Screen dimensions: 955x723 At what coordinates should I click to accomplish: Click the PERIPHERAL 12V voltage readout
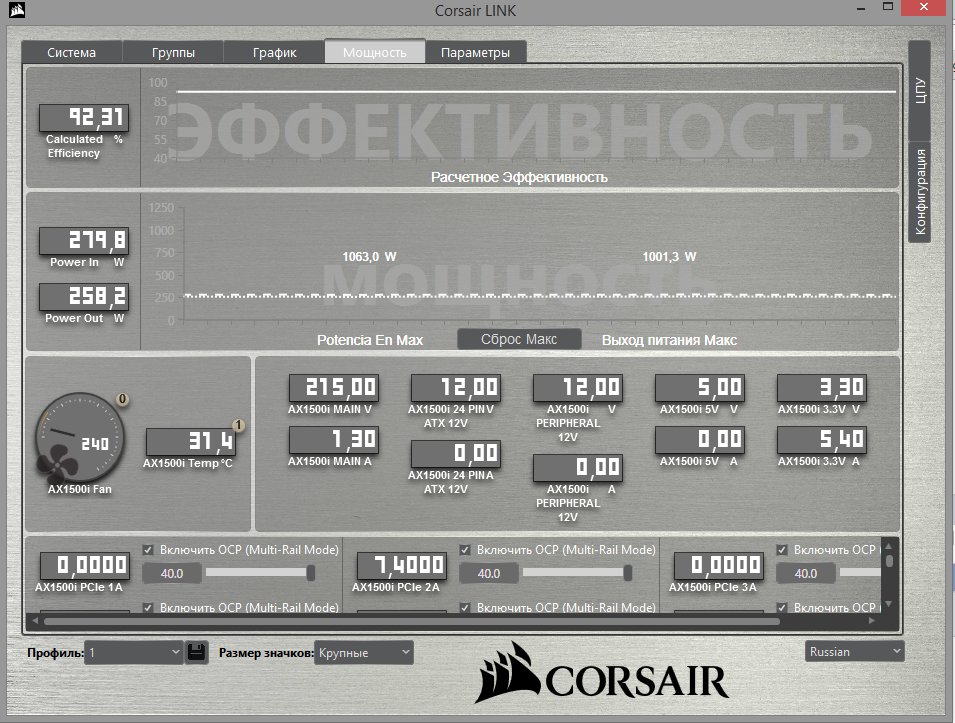point(577,387)
